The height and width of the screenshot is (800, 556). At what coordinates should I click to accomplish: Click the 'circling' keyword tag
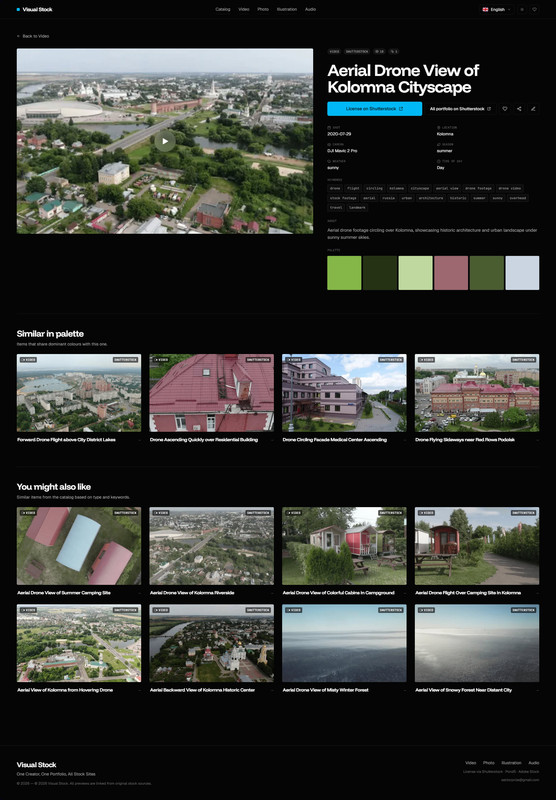click(x=374, y=188)
